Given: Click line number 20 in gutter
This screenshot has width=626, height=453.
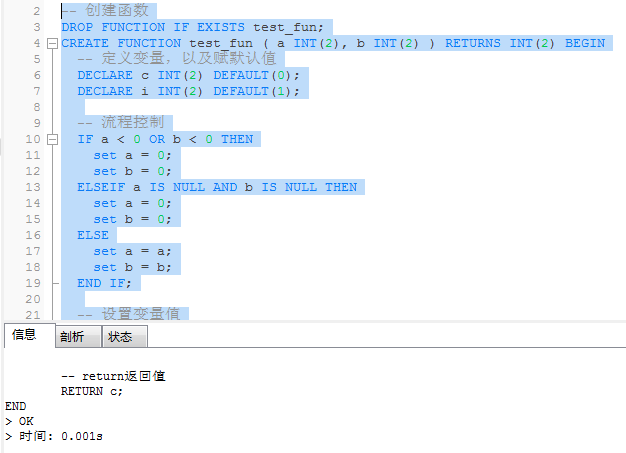Looking at the screenshot, I should tap(33, 299).
